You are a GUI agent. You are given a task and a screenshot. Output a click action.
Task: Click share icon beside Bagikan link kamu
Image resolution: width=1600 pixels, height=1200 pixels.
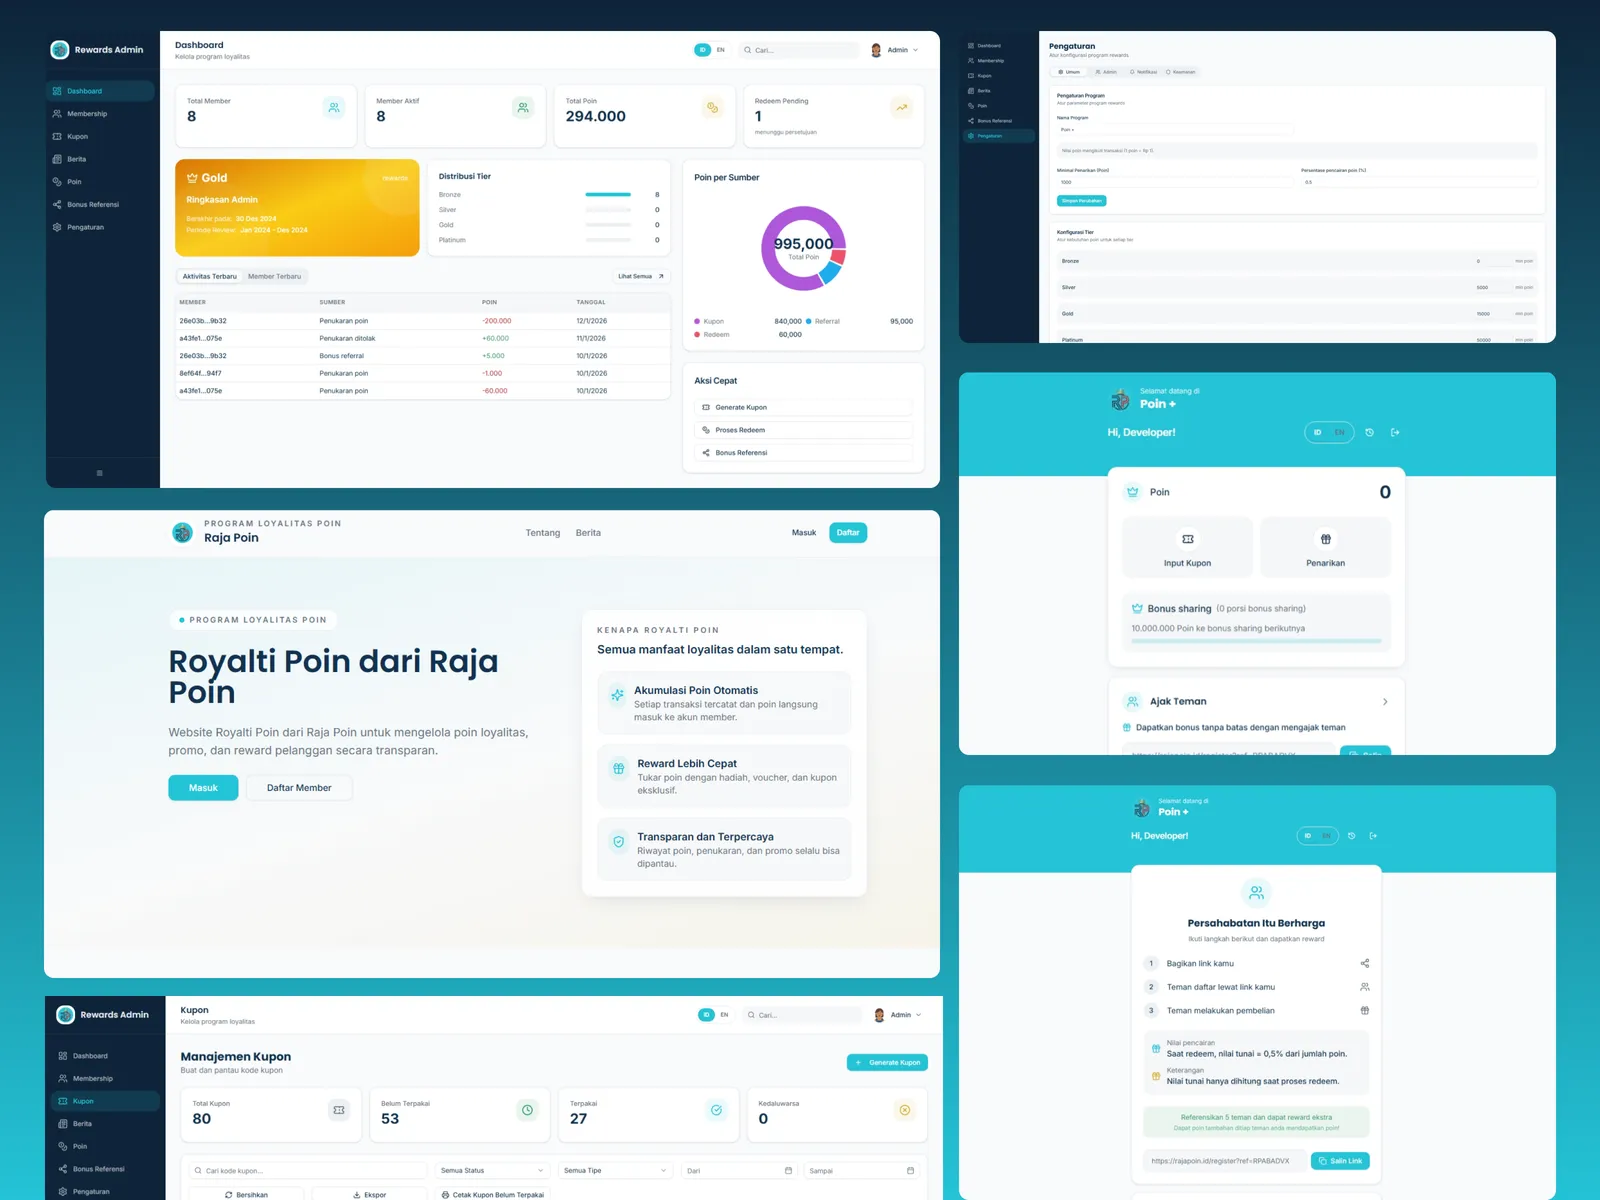pos(1364,964)
